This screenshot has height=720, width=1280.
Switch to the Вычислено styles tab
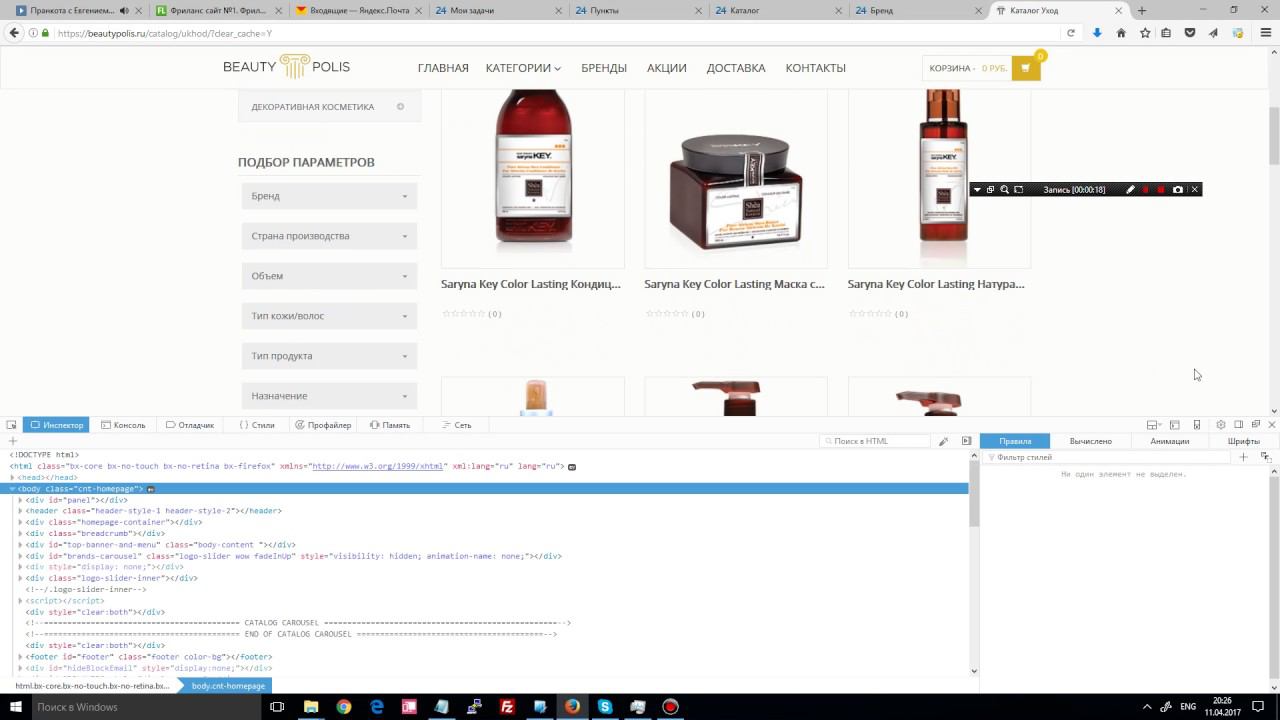(1090, 441)
